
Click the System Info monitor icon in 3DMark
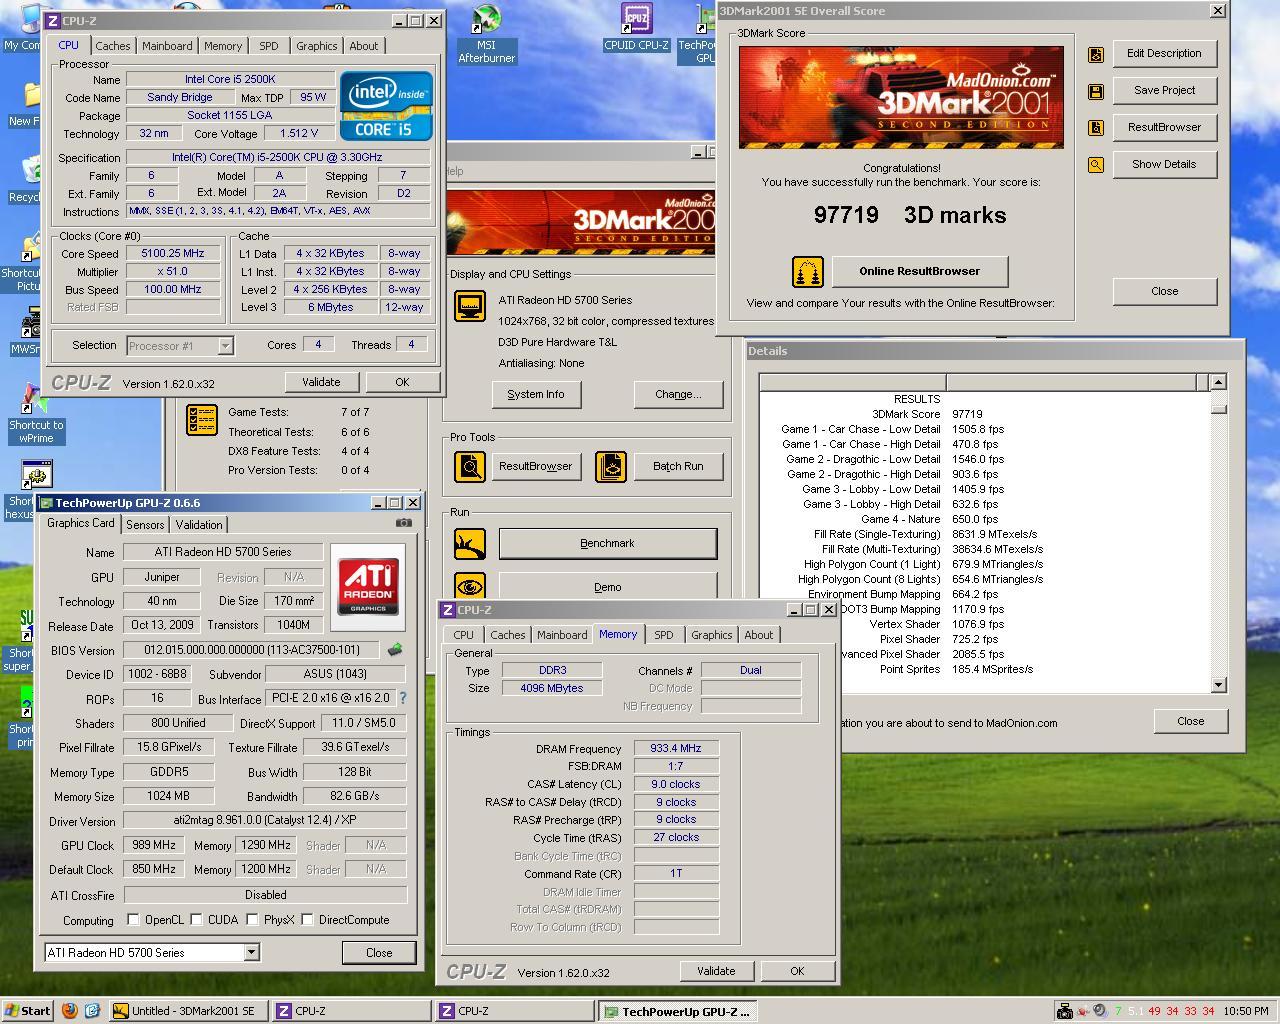point(470,306)
